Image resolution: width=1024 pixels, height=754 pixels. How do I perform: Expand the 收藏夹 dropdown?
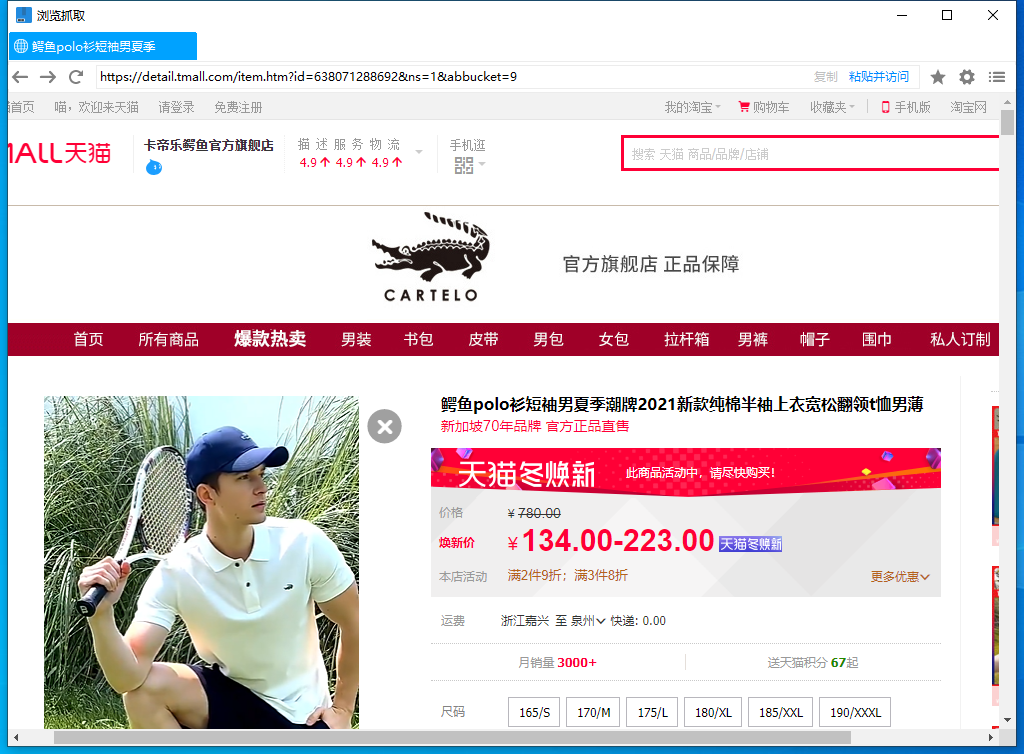pyautogui.click(x=832, y=107)
